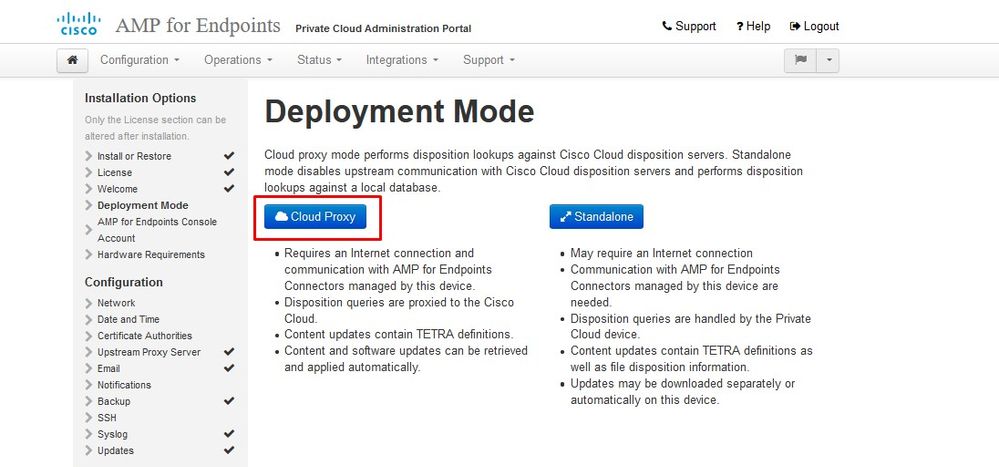Click the checkmark next to Updates
999x467 pixels.
click(x=229, y=450)
